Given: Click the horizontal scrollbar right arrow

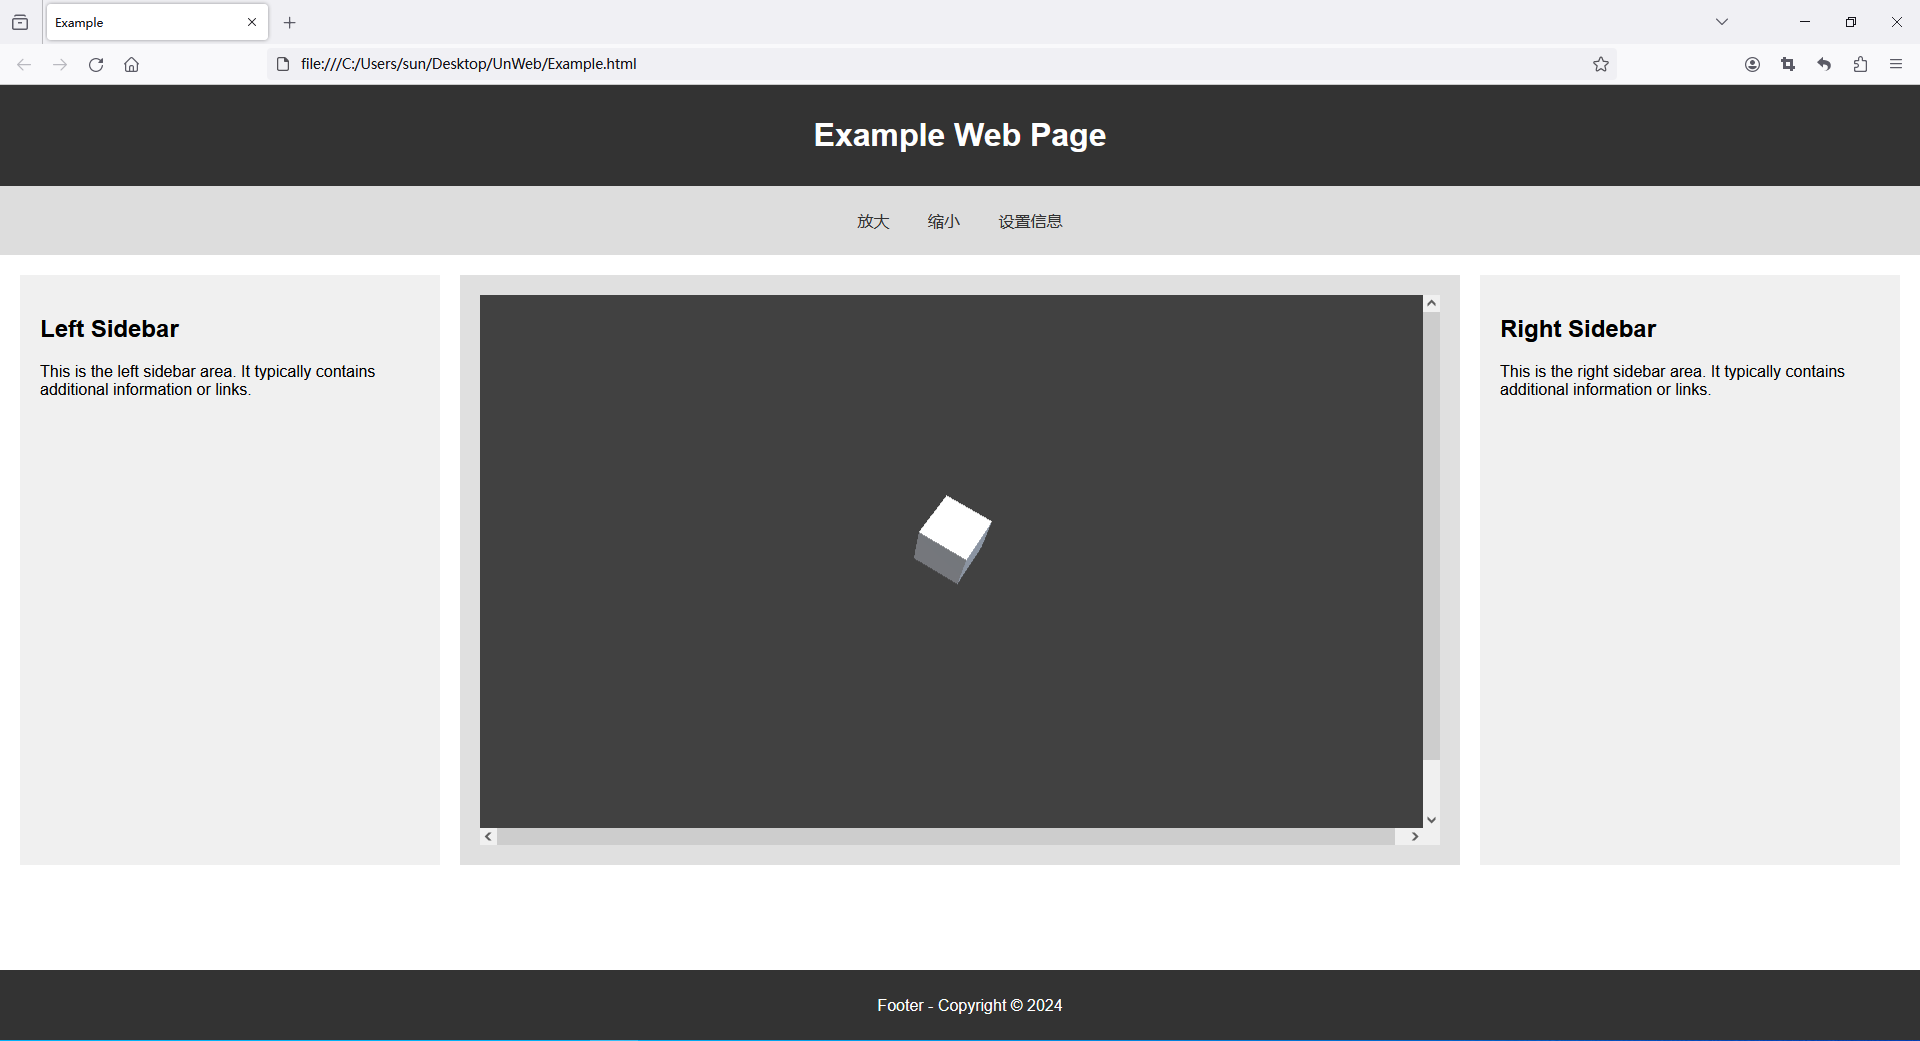Looking at the screenshot, I should pos(1414,836).
